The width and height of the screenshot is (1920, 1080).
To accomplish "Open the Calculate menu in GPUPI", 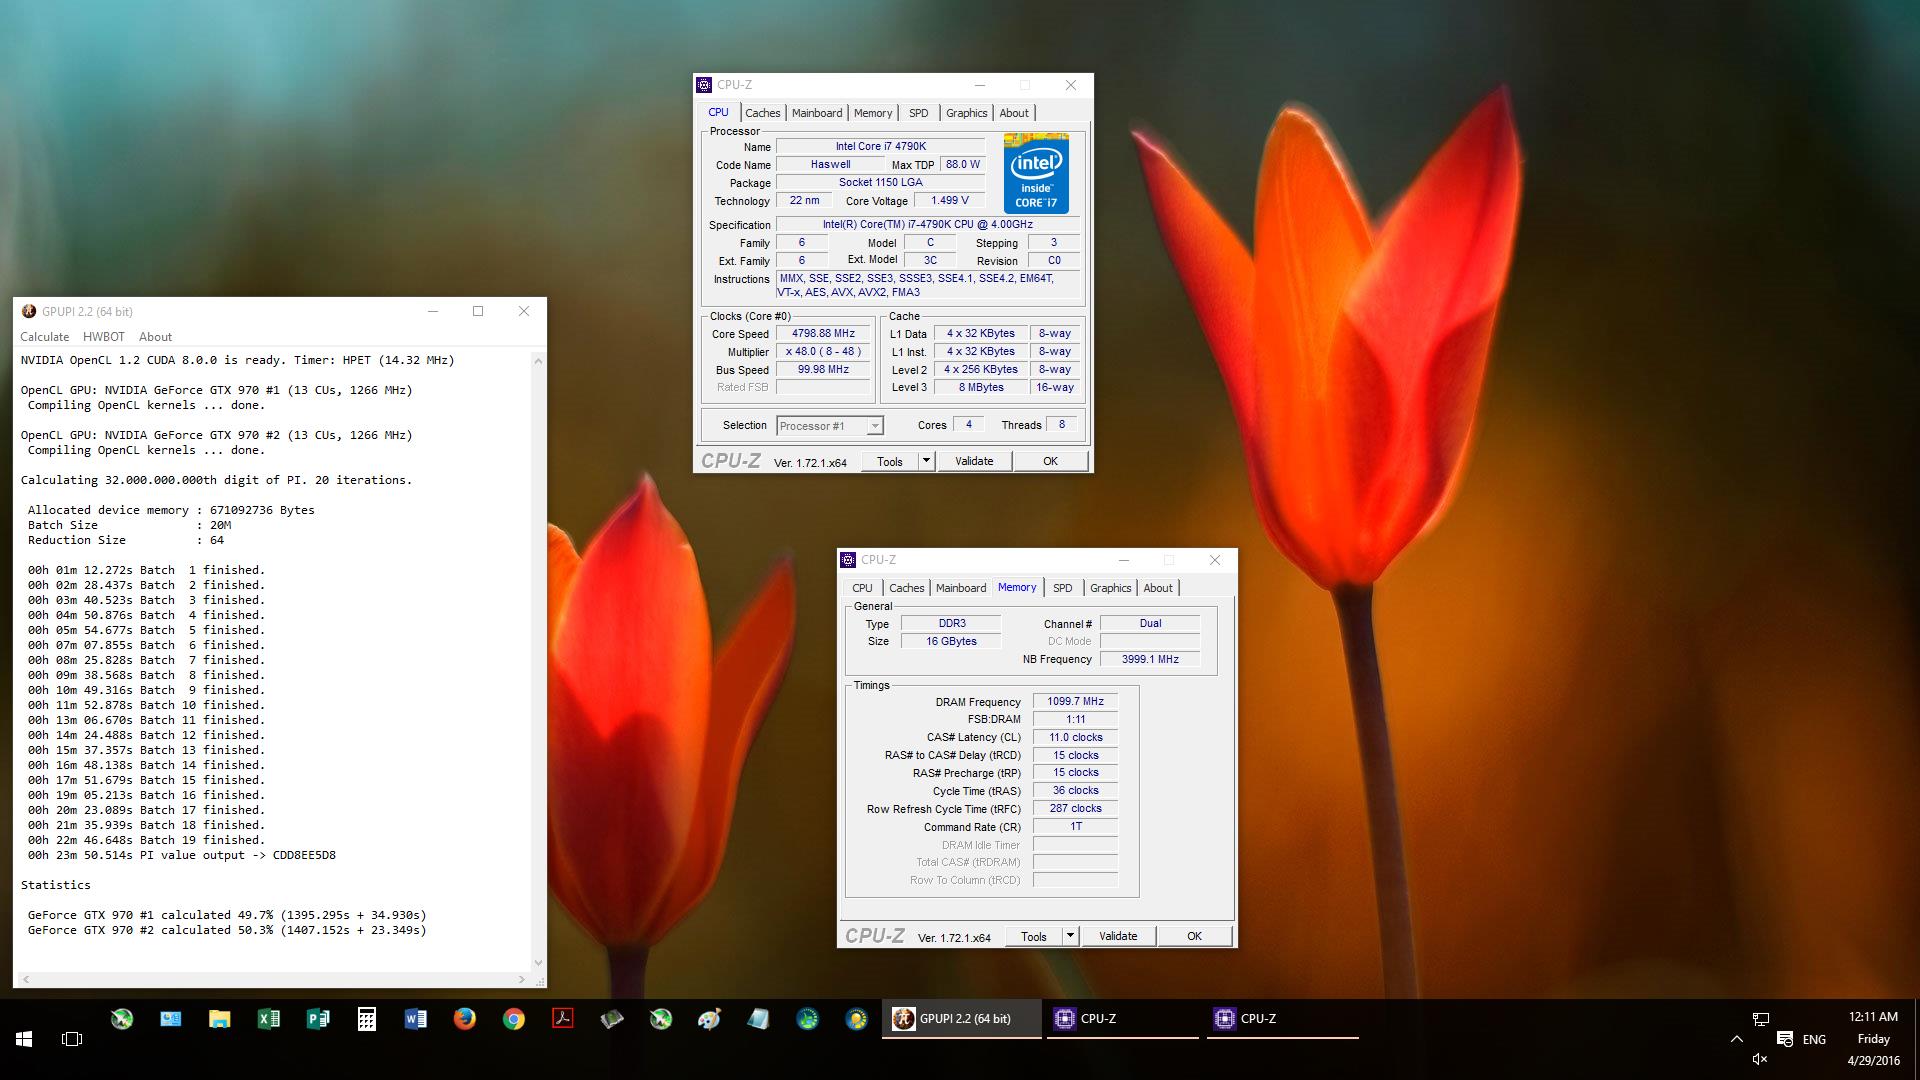I will 45,337.
